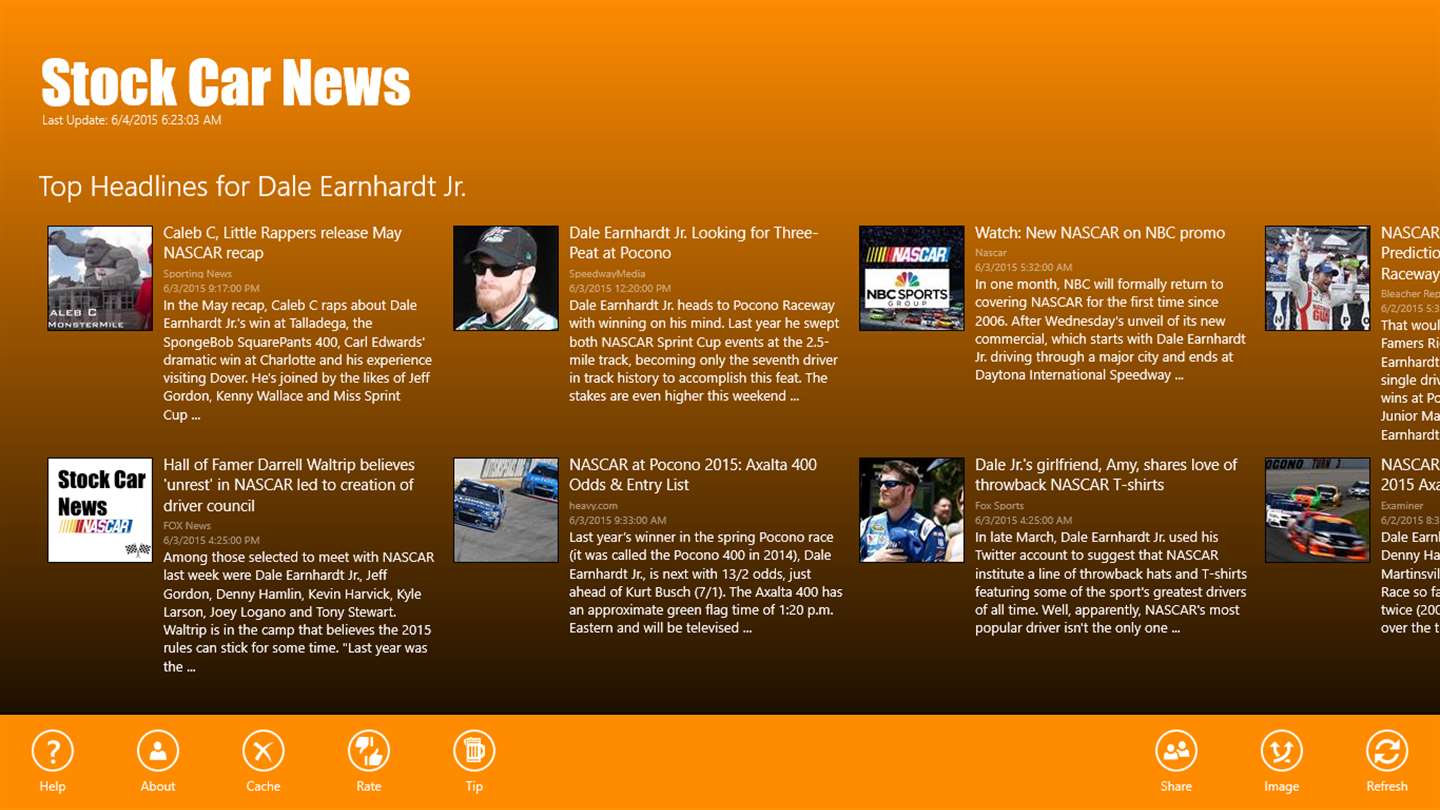Open headline 'Watch: New NASCAR on NBC promo'

click(1100, 233)
